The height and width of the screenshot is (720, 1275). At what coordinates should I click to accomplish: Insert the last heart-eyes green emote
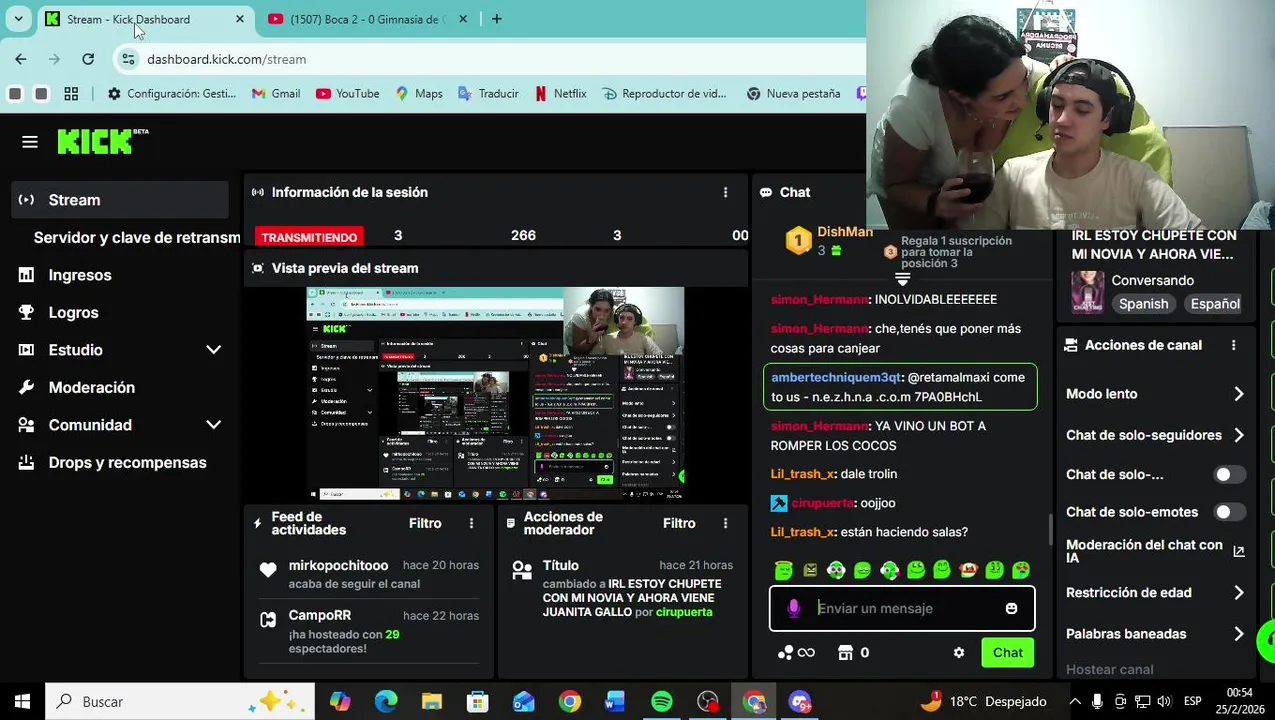(x=1021, y=570)
